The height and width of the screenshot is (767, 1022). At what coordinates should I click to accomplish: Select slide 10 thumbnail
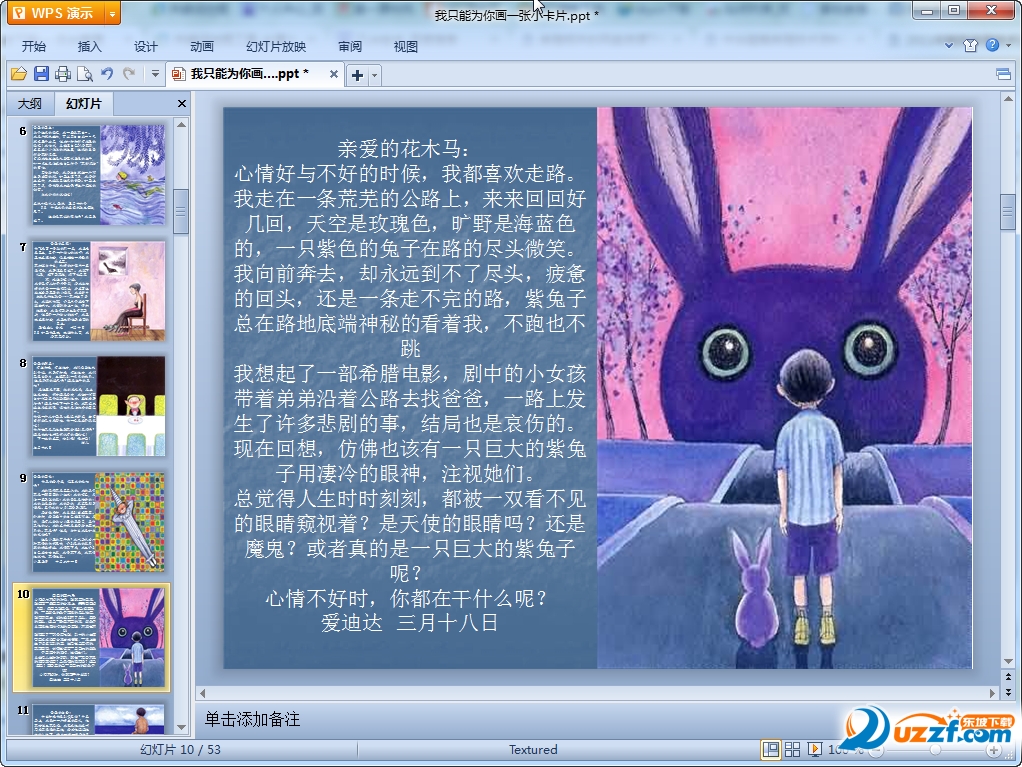(x=98, y=637)
